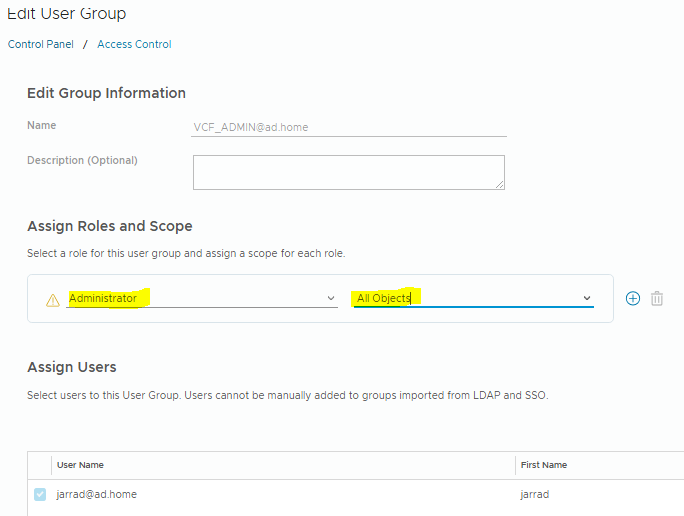The width and height of the screenshot is (684, 516).
Task: Sort by First Name column header
Action: (x=545, y=465)
